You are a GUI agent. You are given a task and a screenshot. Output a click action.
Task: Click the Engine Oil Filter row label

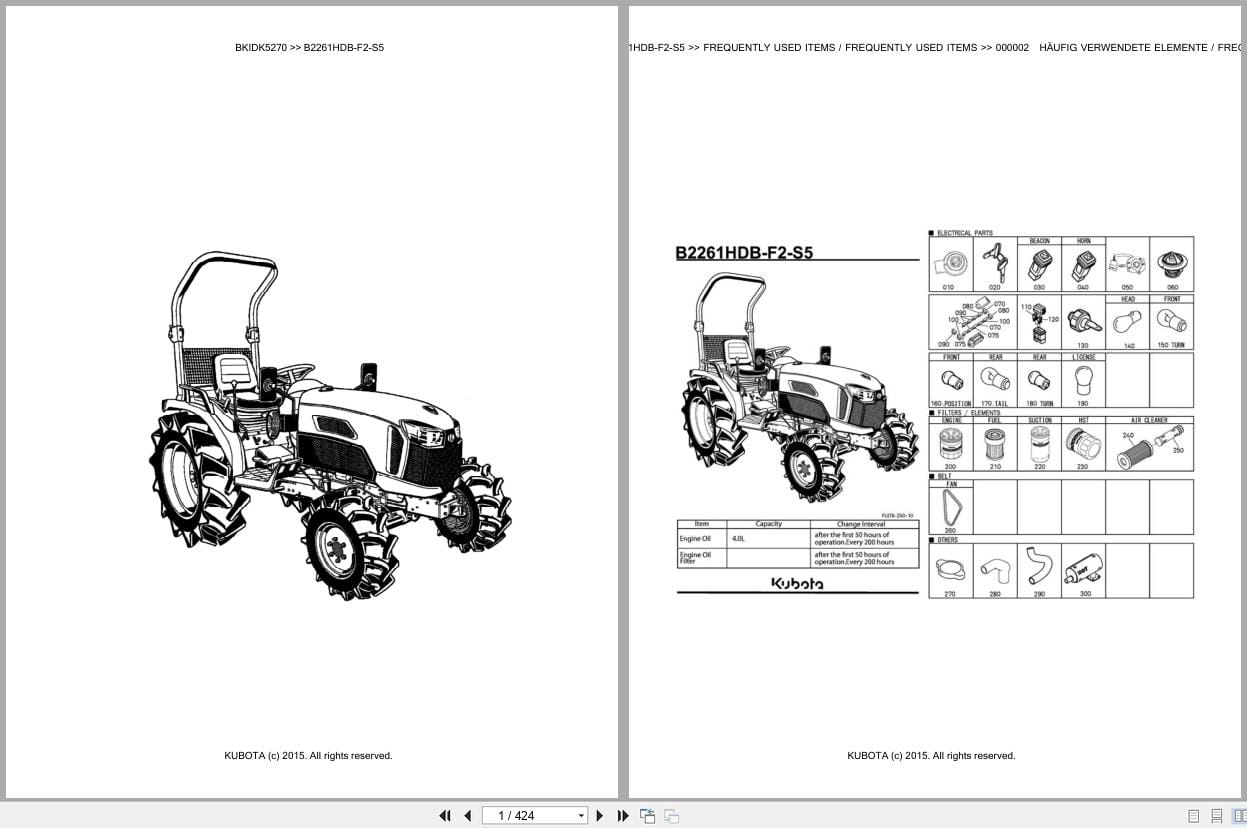click(695, 558)
